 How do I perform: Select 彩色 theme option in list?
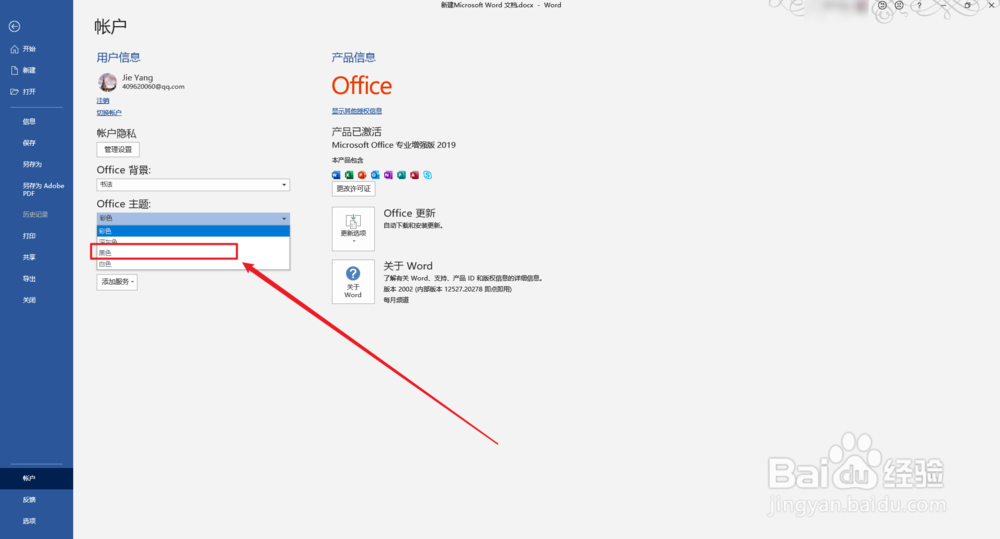tap(193, 231)
